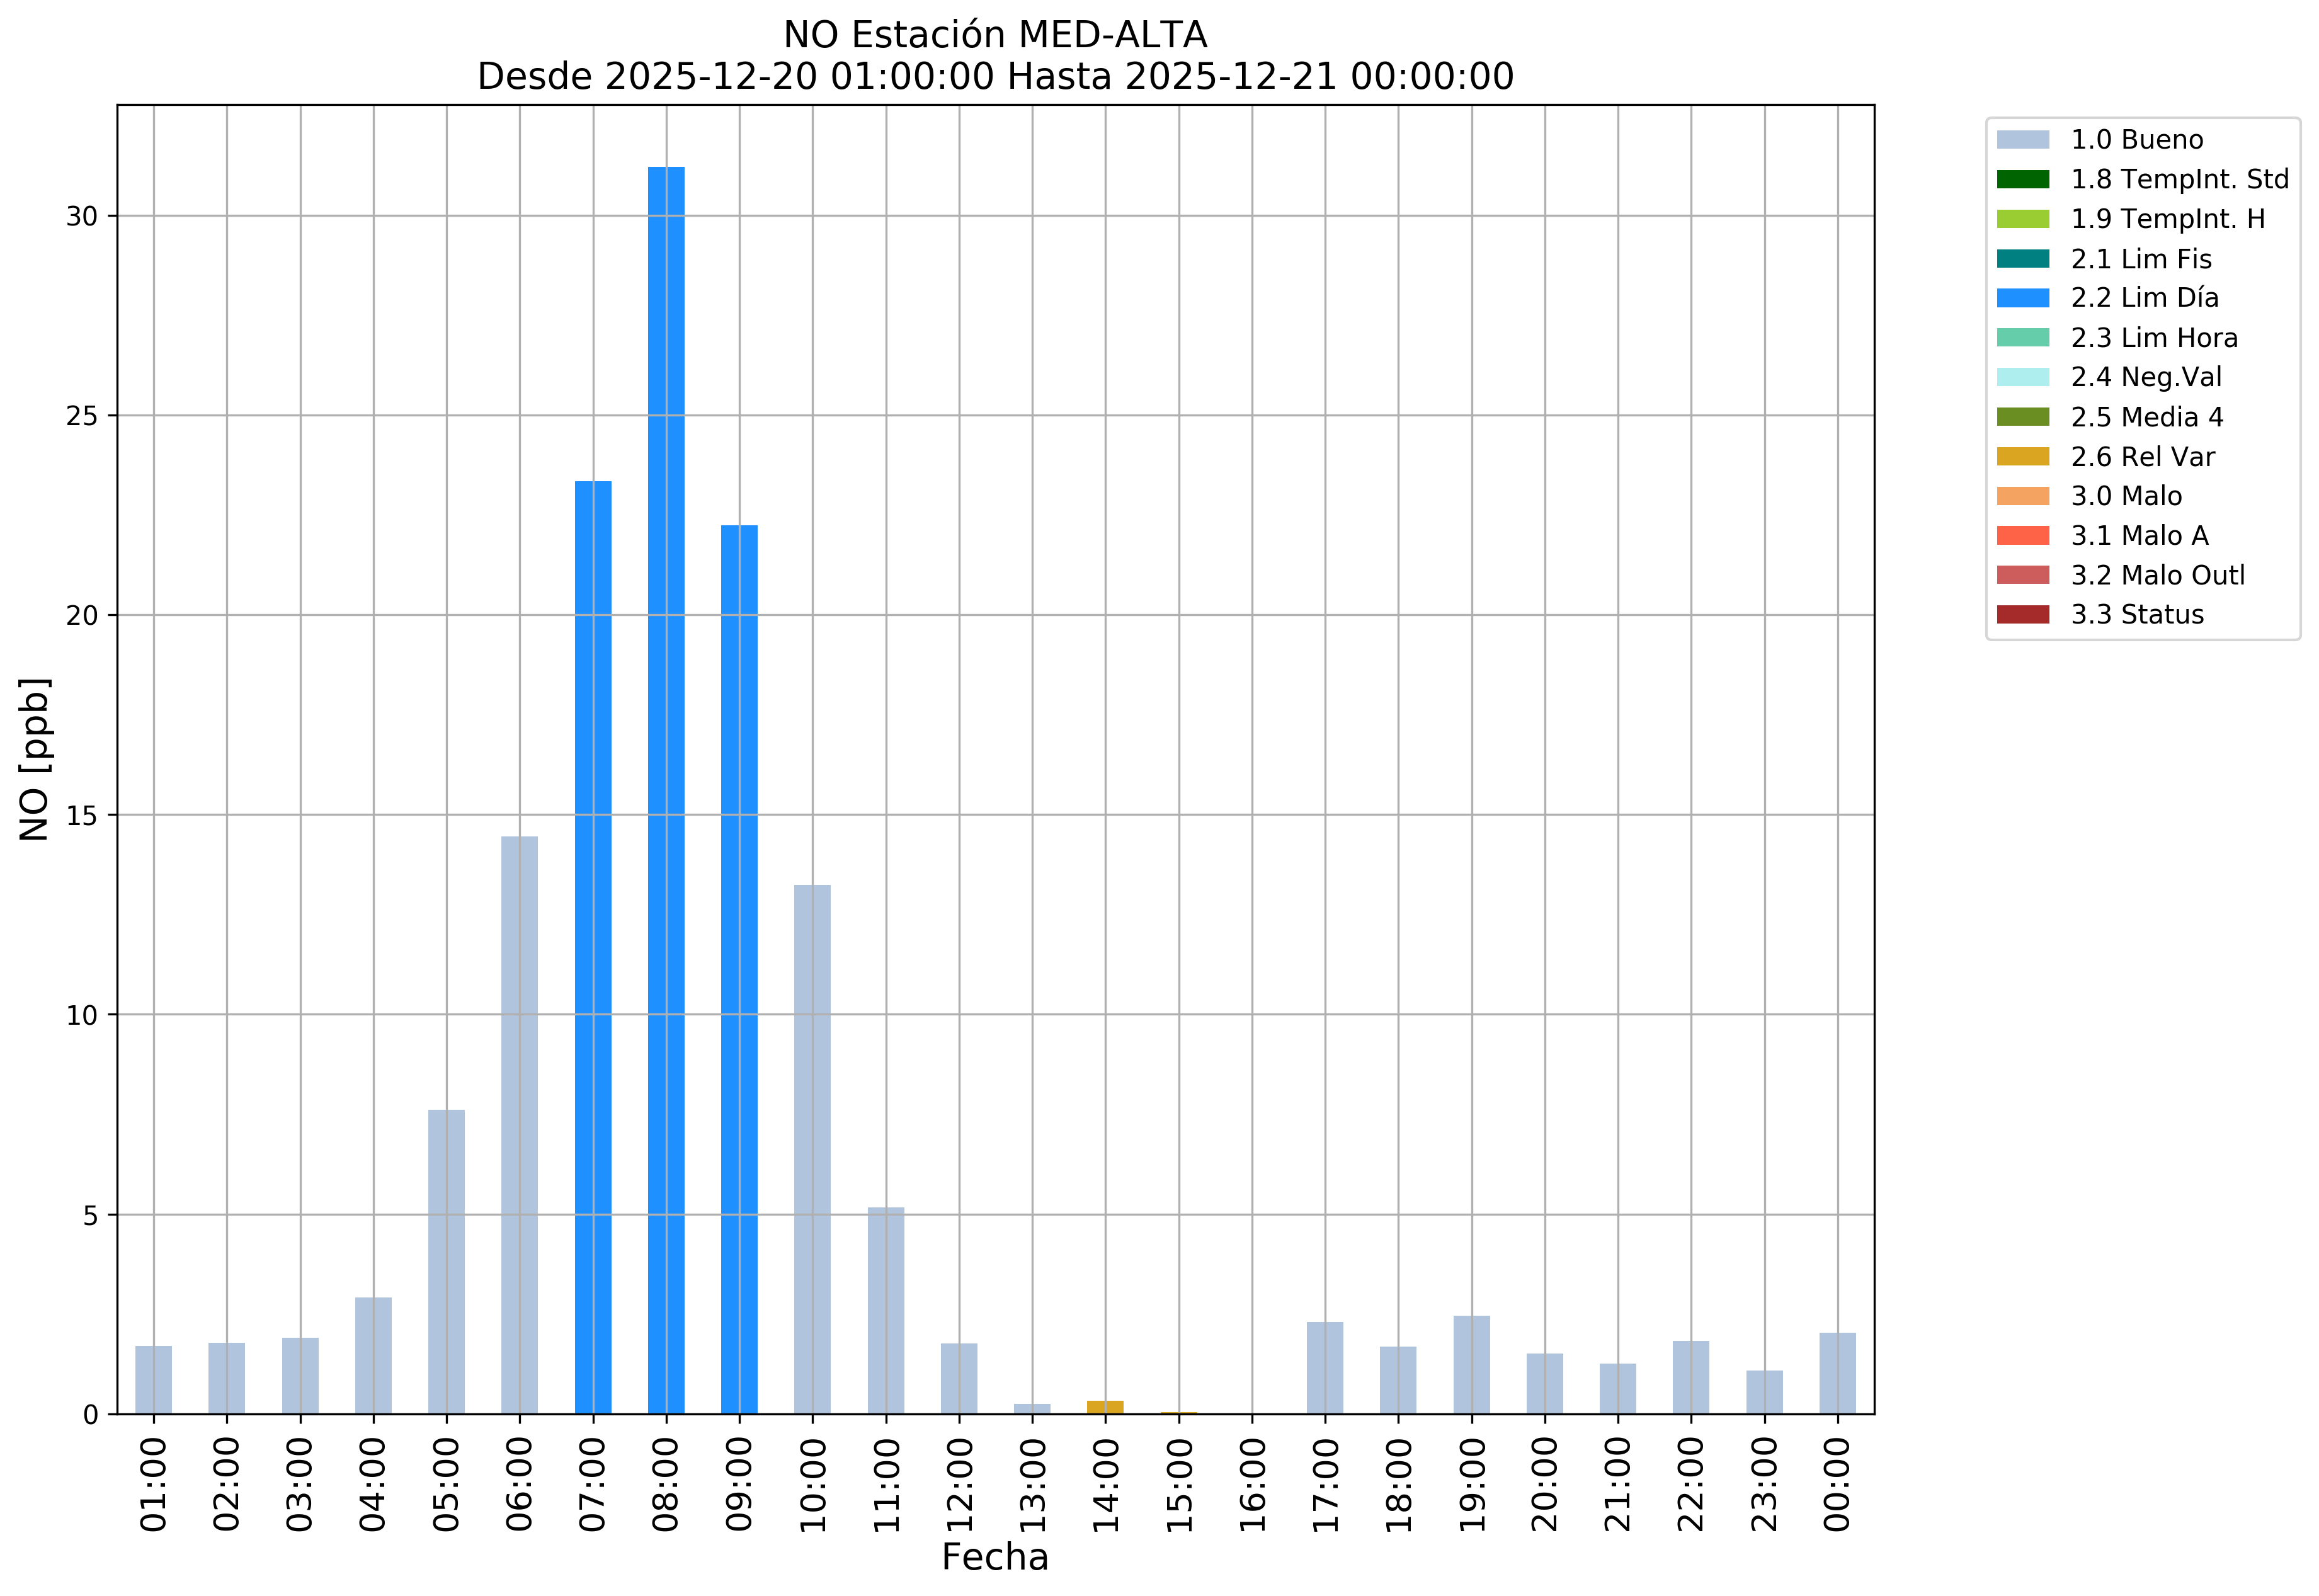Click the gray bar at 06:00
Viewport: 2319px width, 1596px height.
point(519,1125)
